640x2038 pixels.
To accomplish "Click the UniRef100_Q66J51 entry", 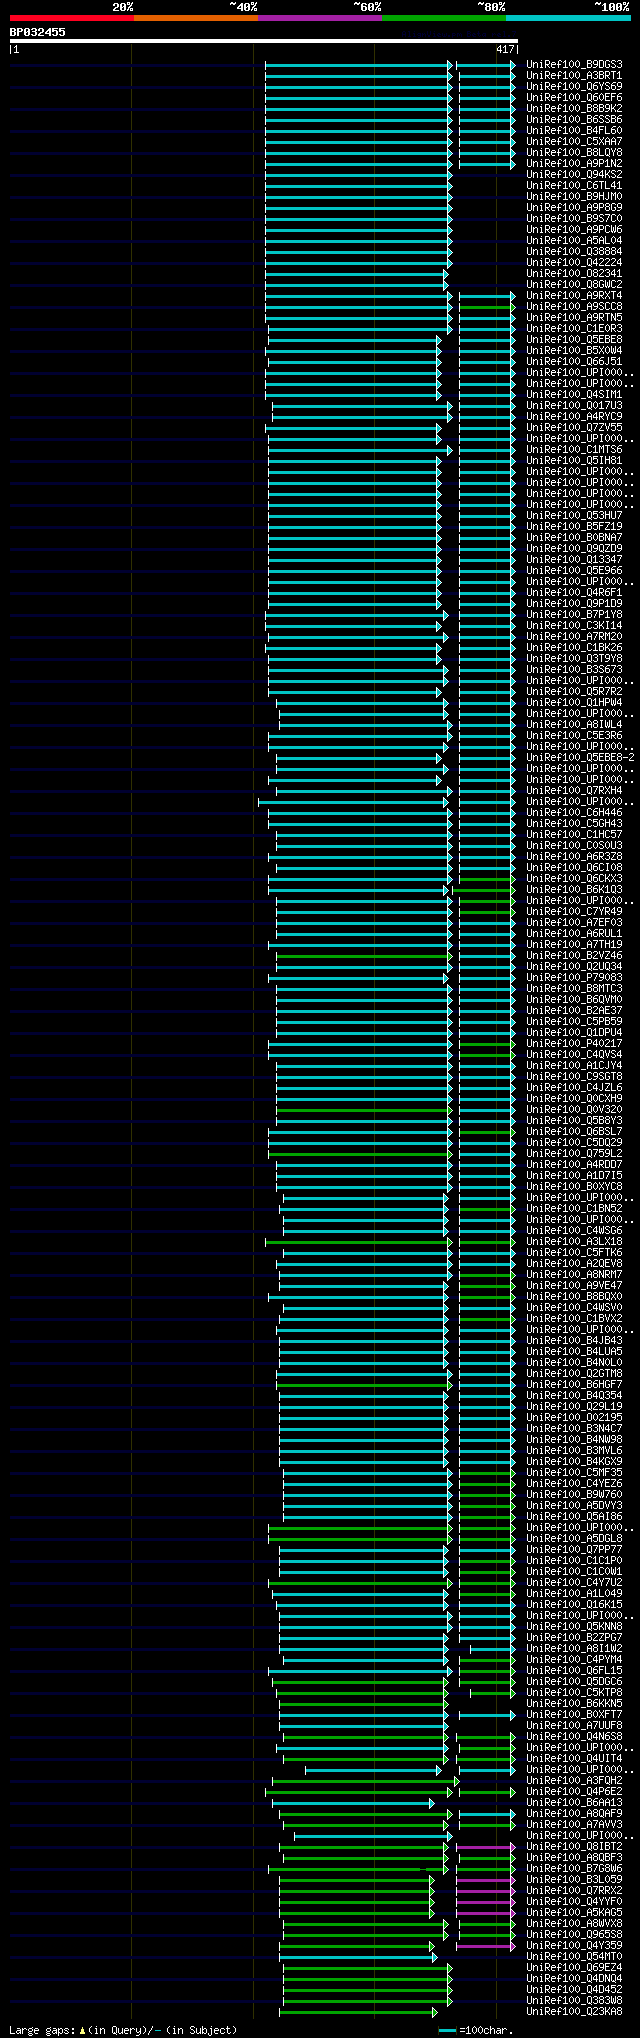I will pyautogui.click(x=574, y=361).
